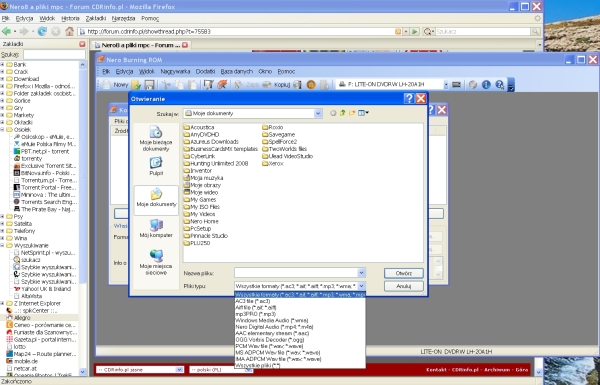Click the help question mark icon in Nero toolbar
This screenshot has height=385, width=600.
(x=499, y=85)
